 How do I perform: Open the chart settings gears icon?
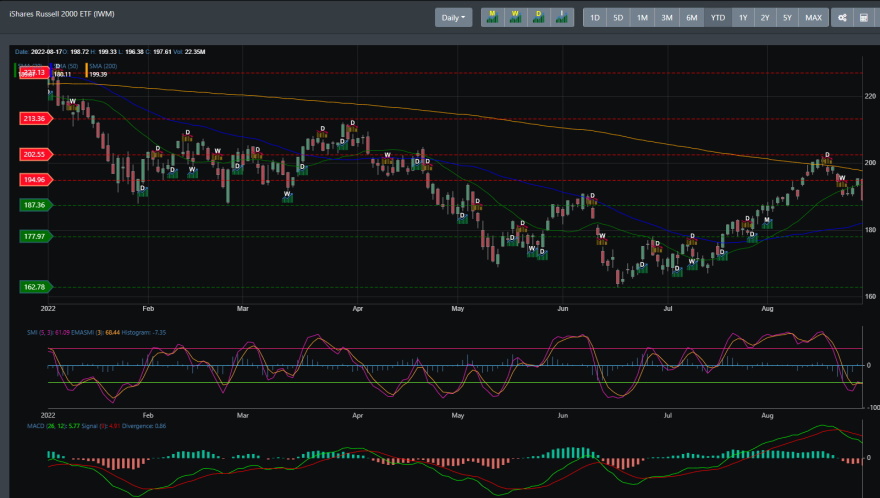coord(842,17)
